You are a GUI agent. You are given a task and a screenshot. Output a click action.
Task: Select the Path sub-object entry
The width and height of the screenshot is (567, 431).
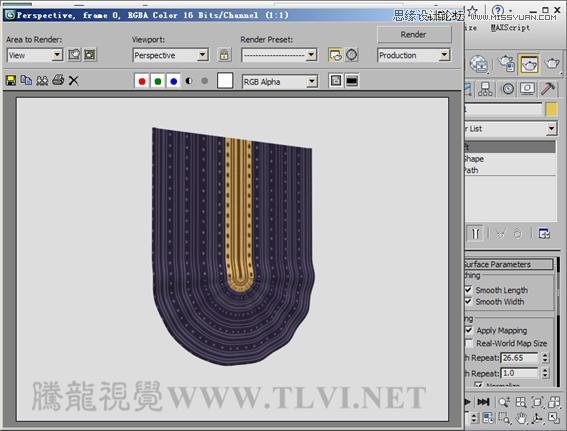coord(510,170)
